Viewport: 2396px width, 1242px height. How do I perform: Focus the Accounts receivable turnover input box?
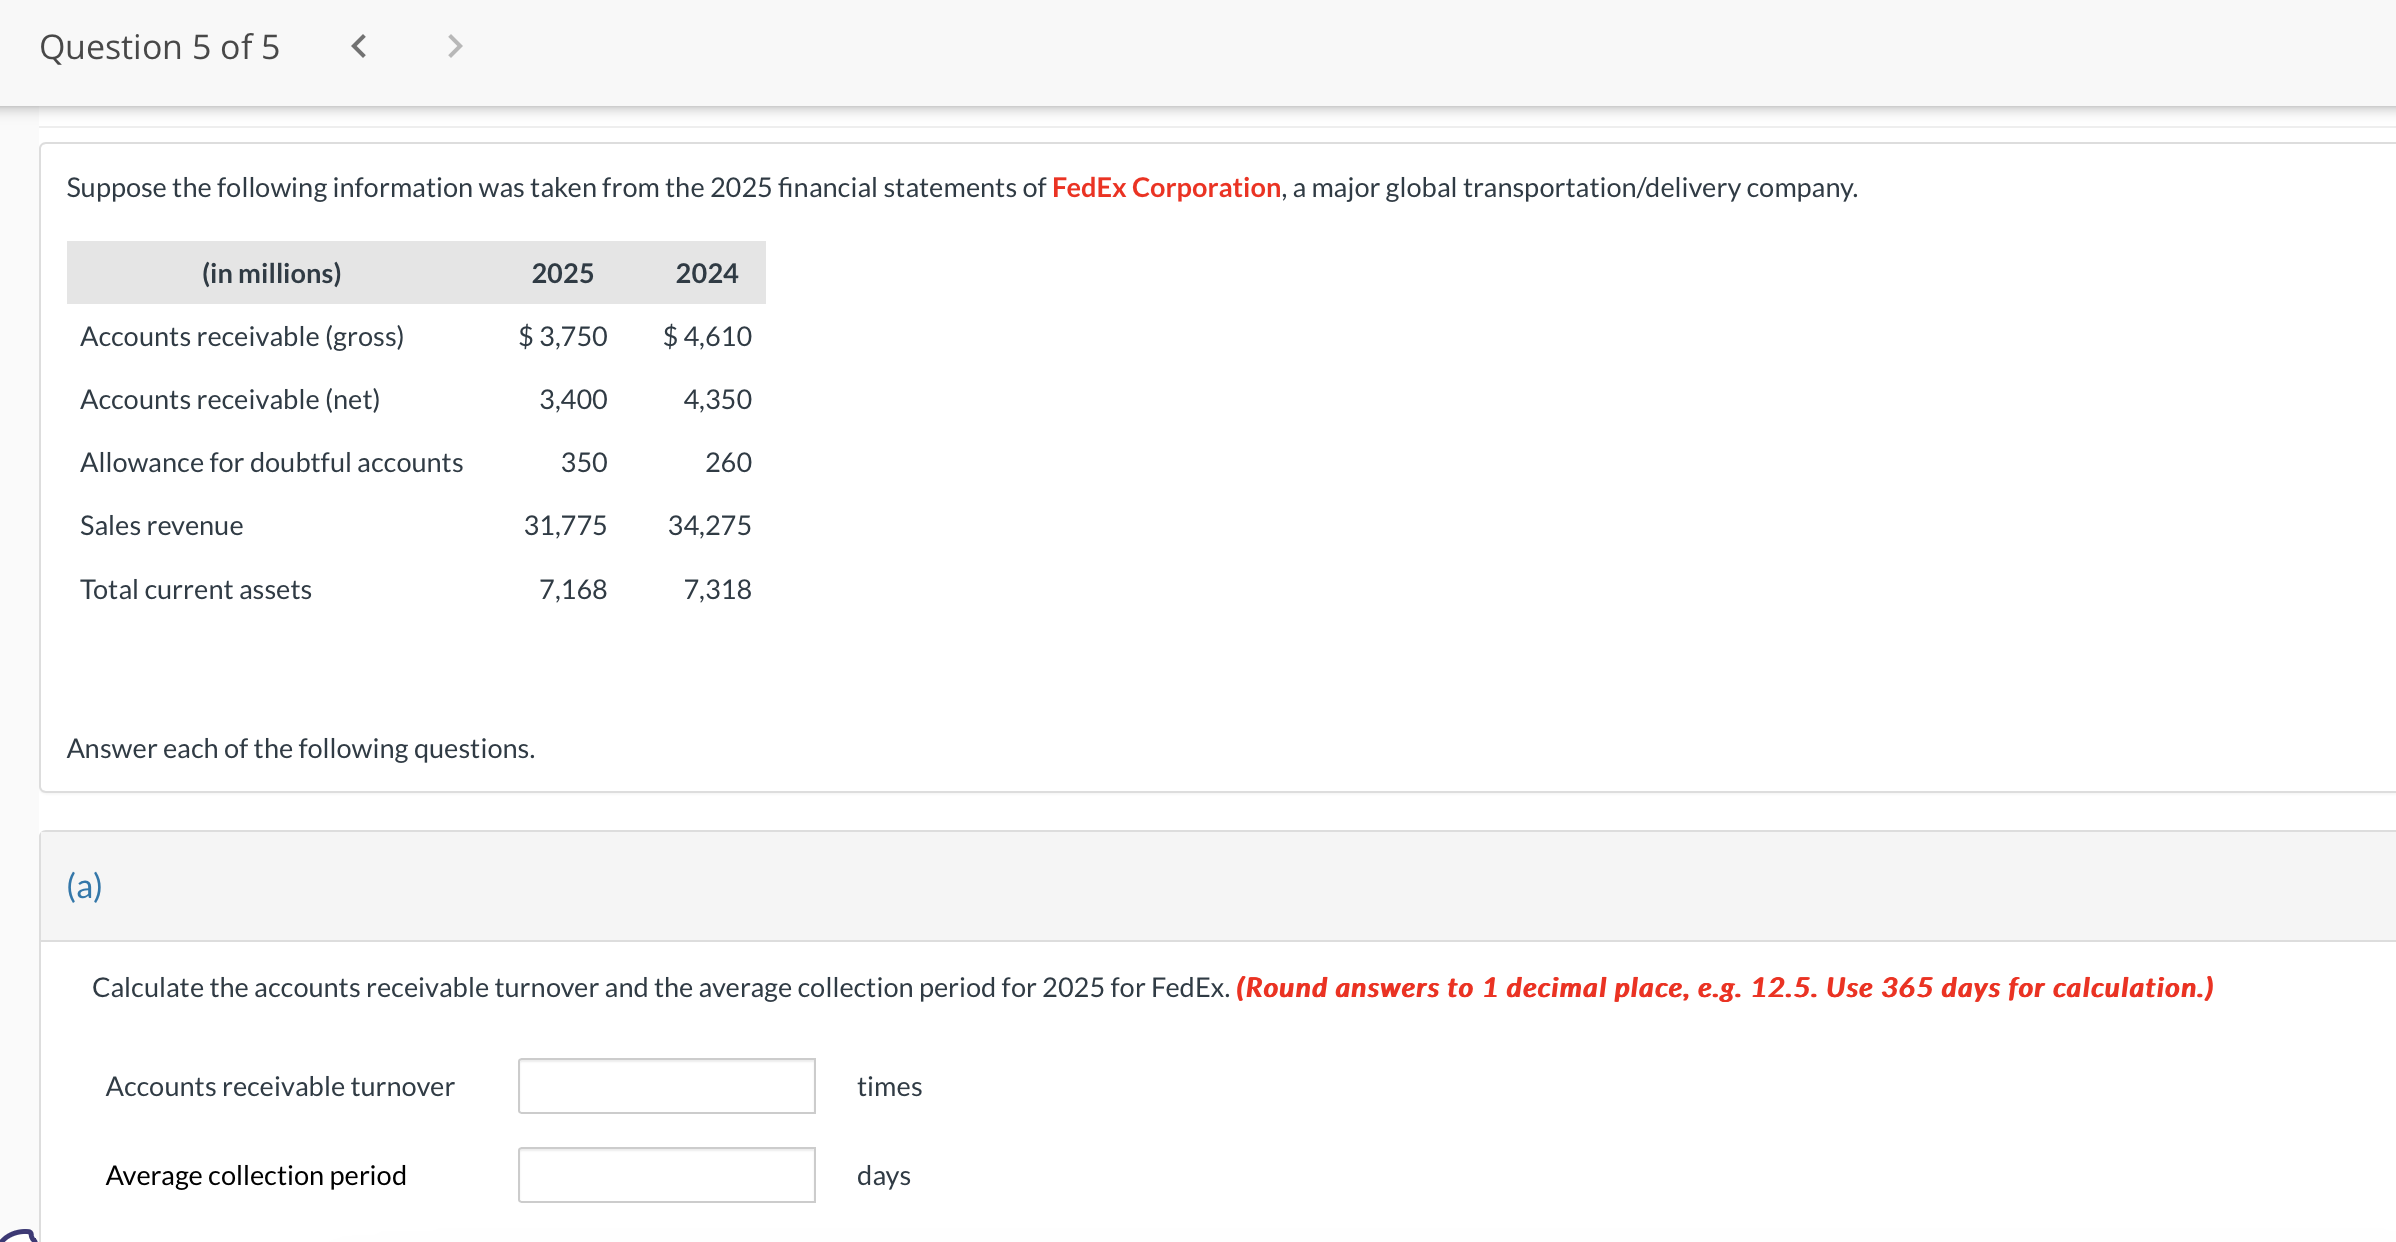(666, 1086)
